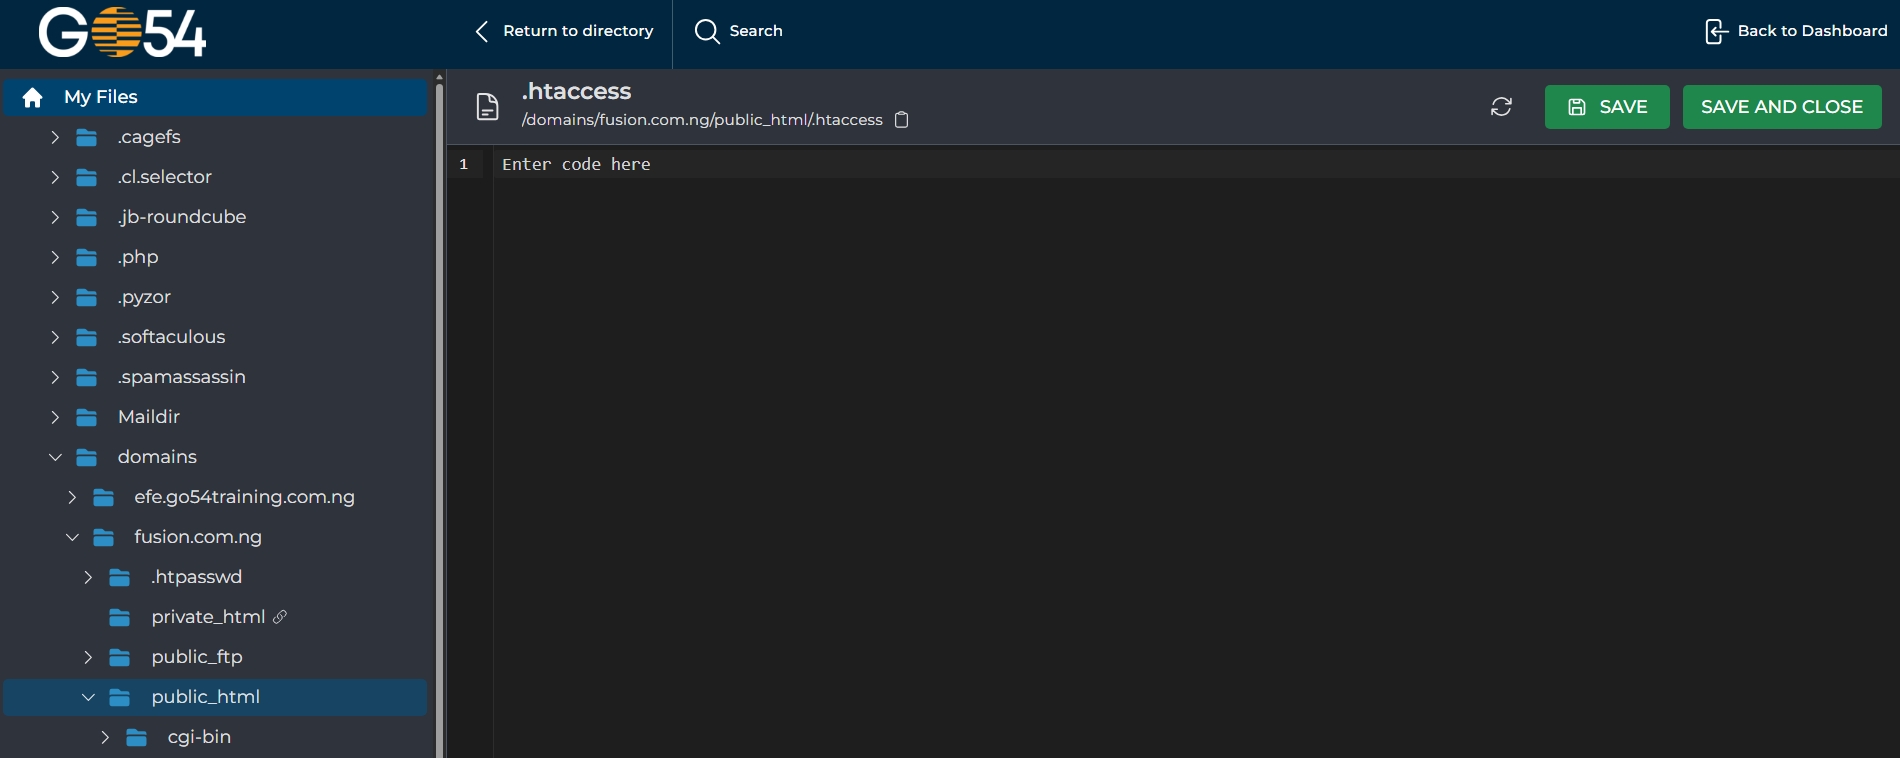
Task: Copy the .htaccess file path
Action: click(901, 120)
